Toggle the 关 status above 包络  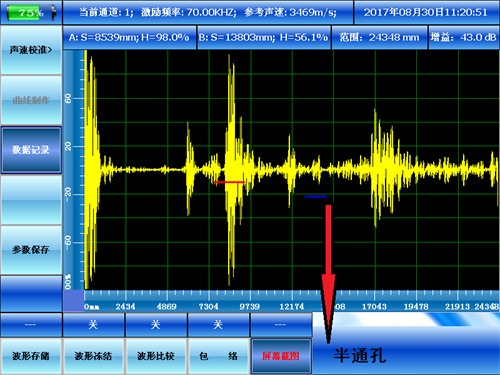(x=218, y=325)
